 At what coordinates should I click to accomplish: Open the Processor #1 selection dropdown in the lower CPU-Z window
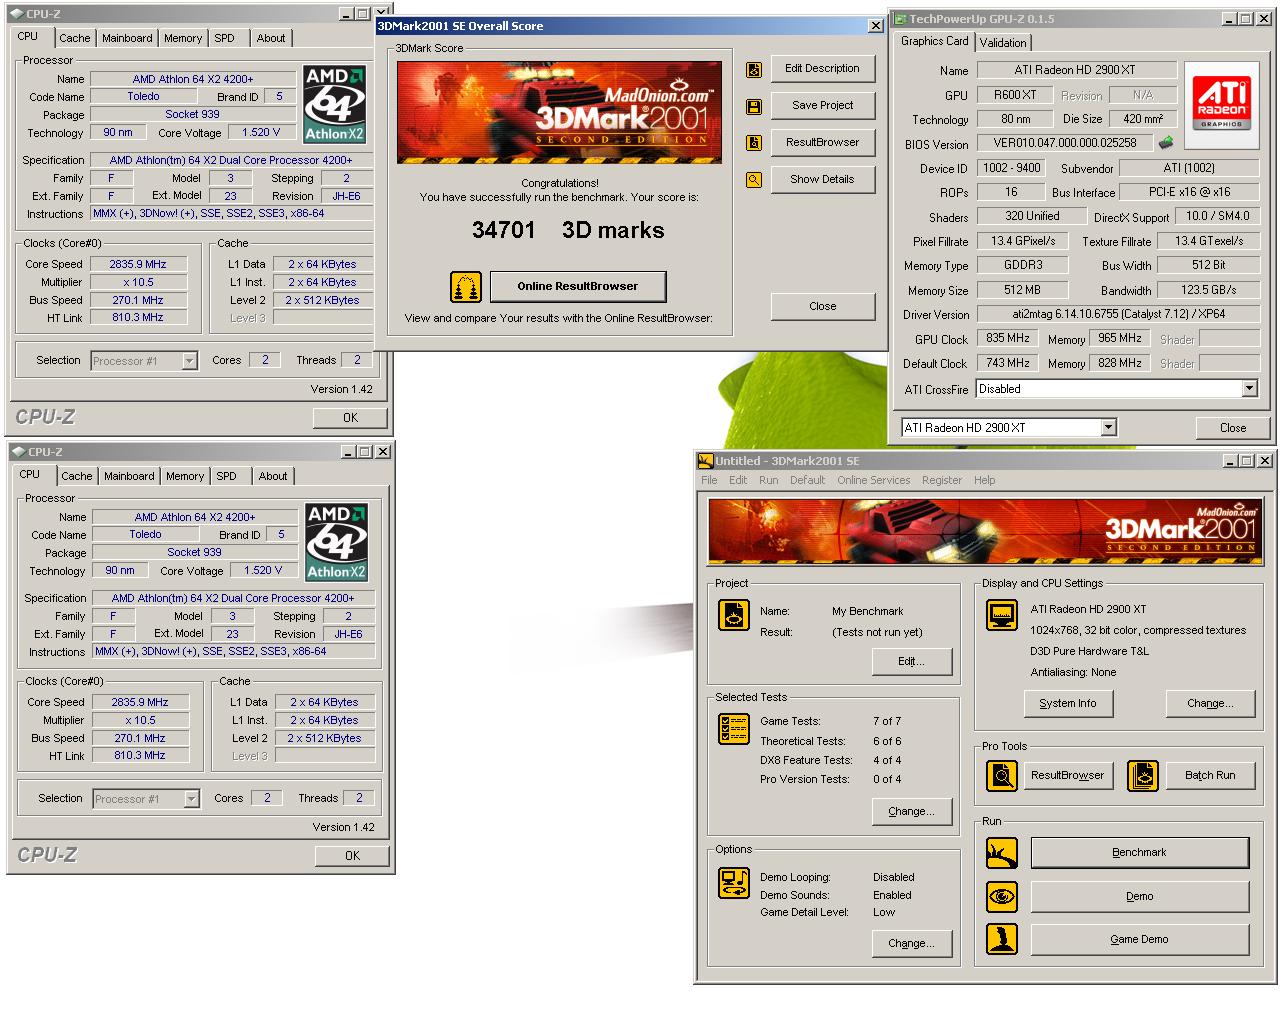click(192, 799)
